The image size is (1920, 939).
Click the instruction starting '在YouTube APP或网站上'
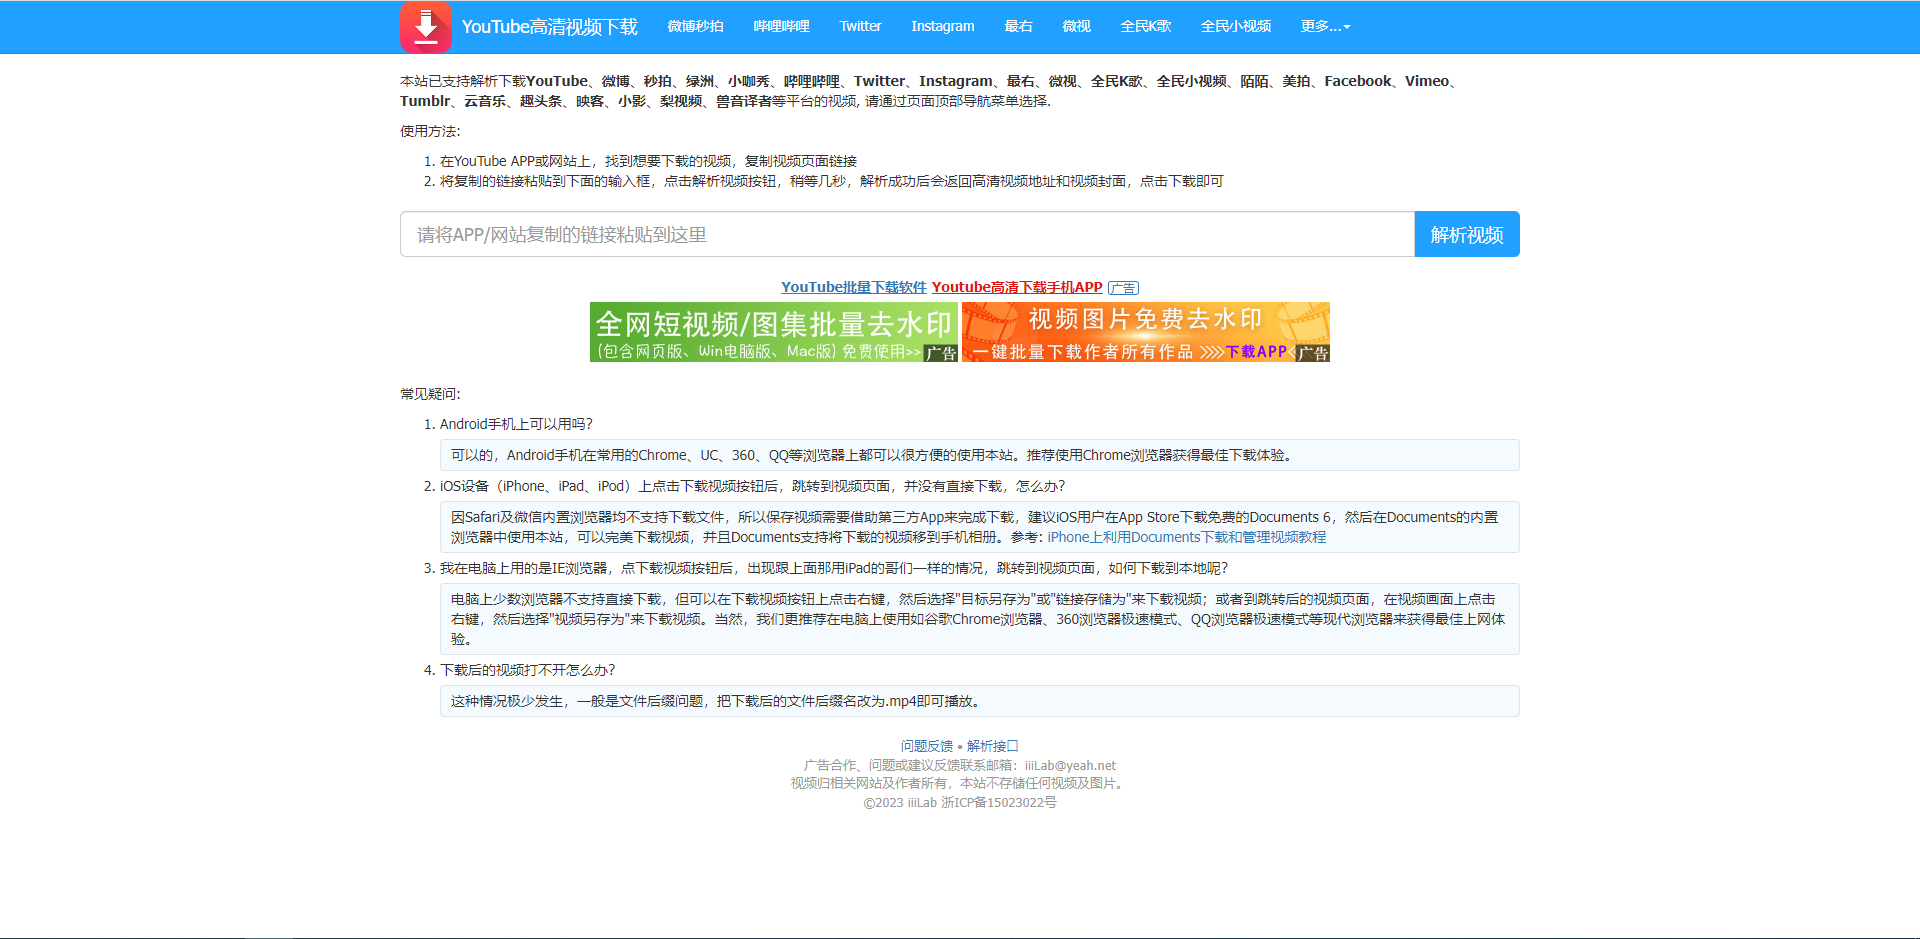click(648, 161)
